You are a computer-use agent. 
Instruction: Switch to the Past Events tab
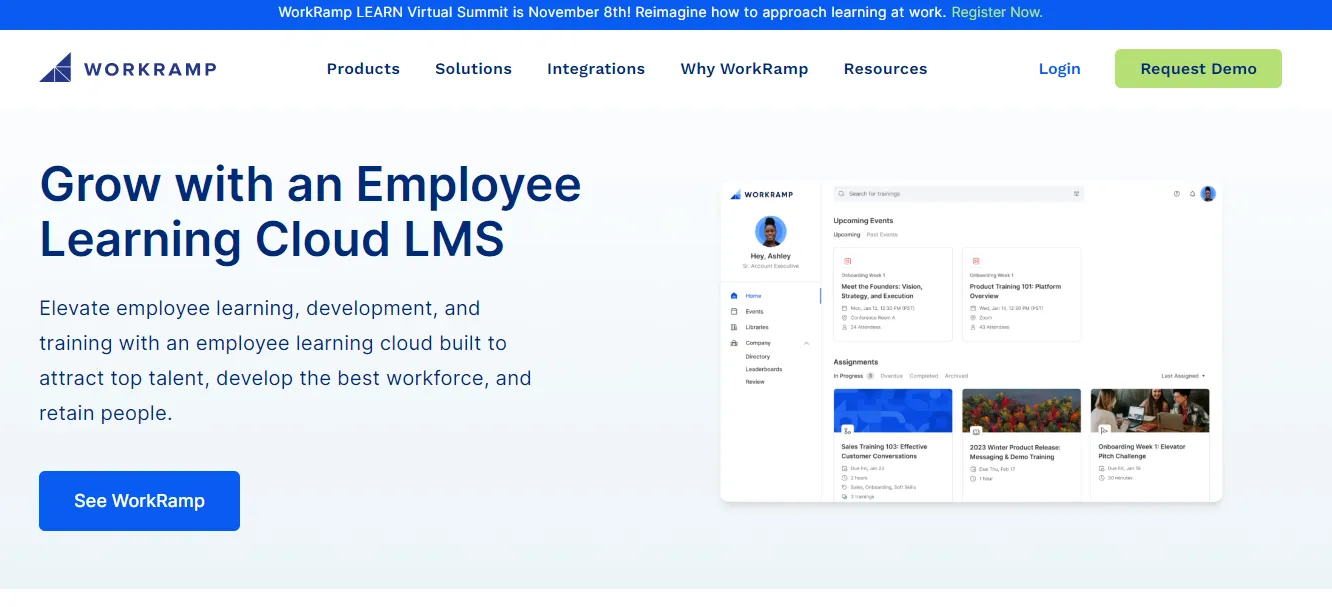pyautogui.click(x=882, y=235)
